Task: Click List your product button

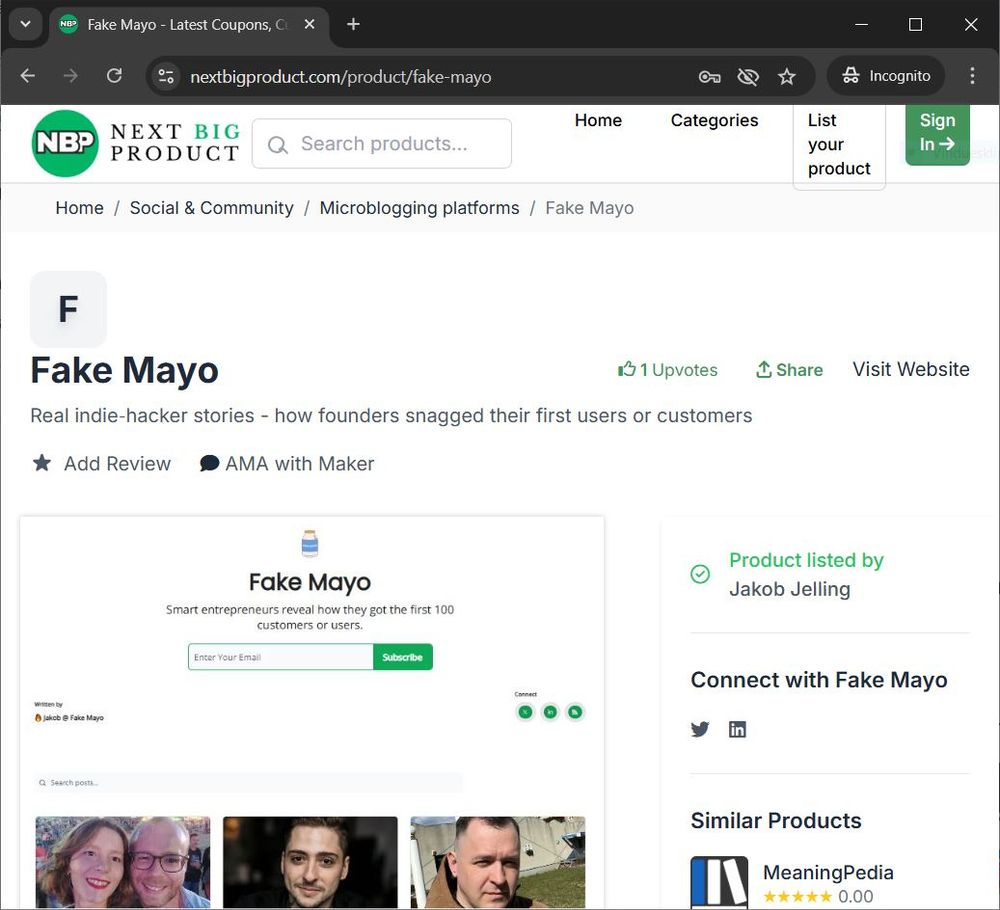Action: [x=839, y=145]
